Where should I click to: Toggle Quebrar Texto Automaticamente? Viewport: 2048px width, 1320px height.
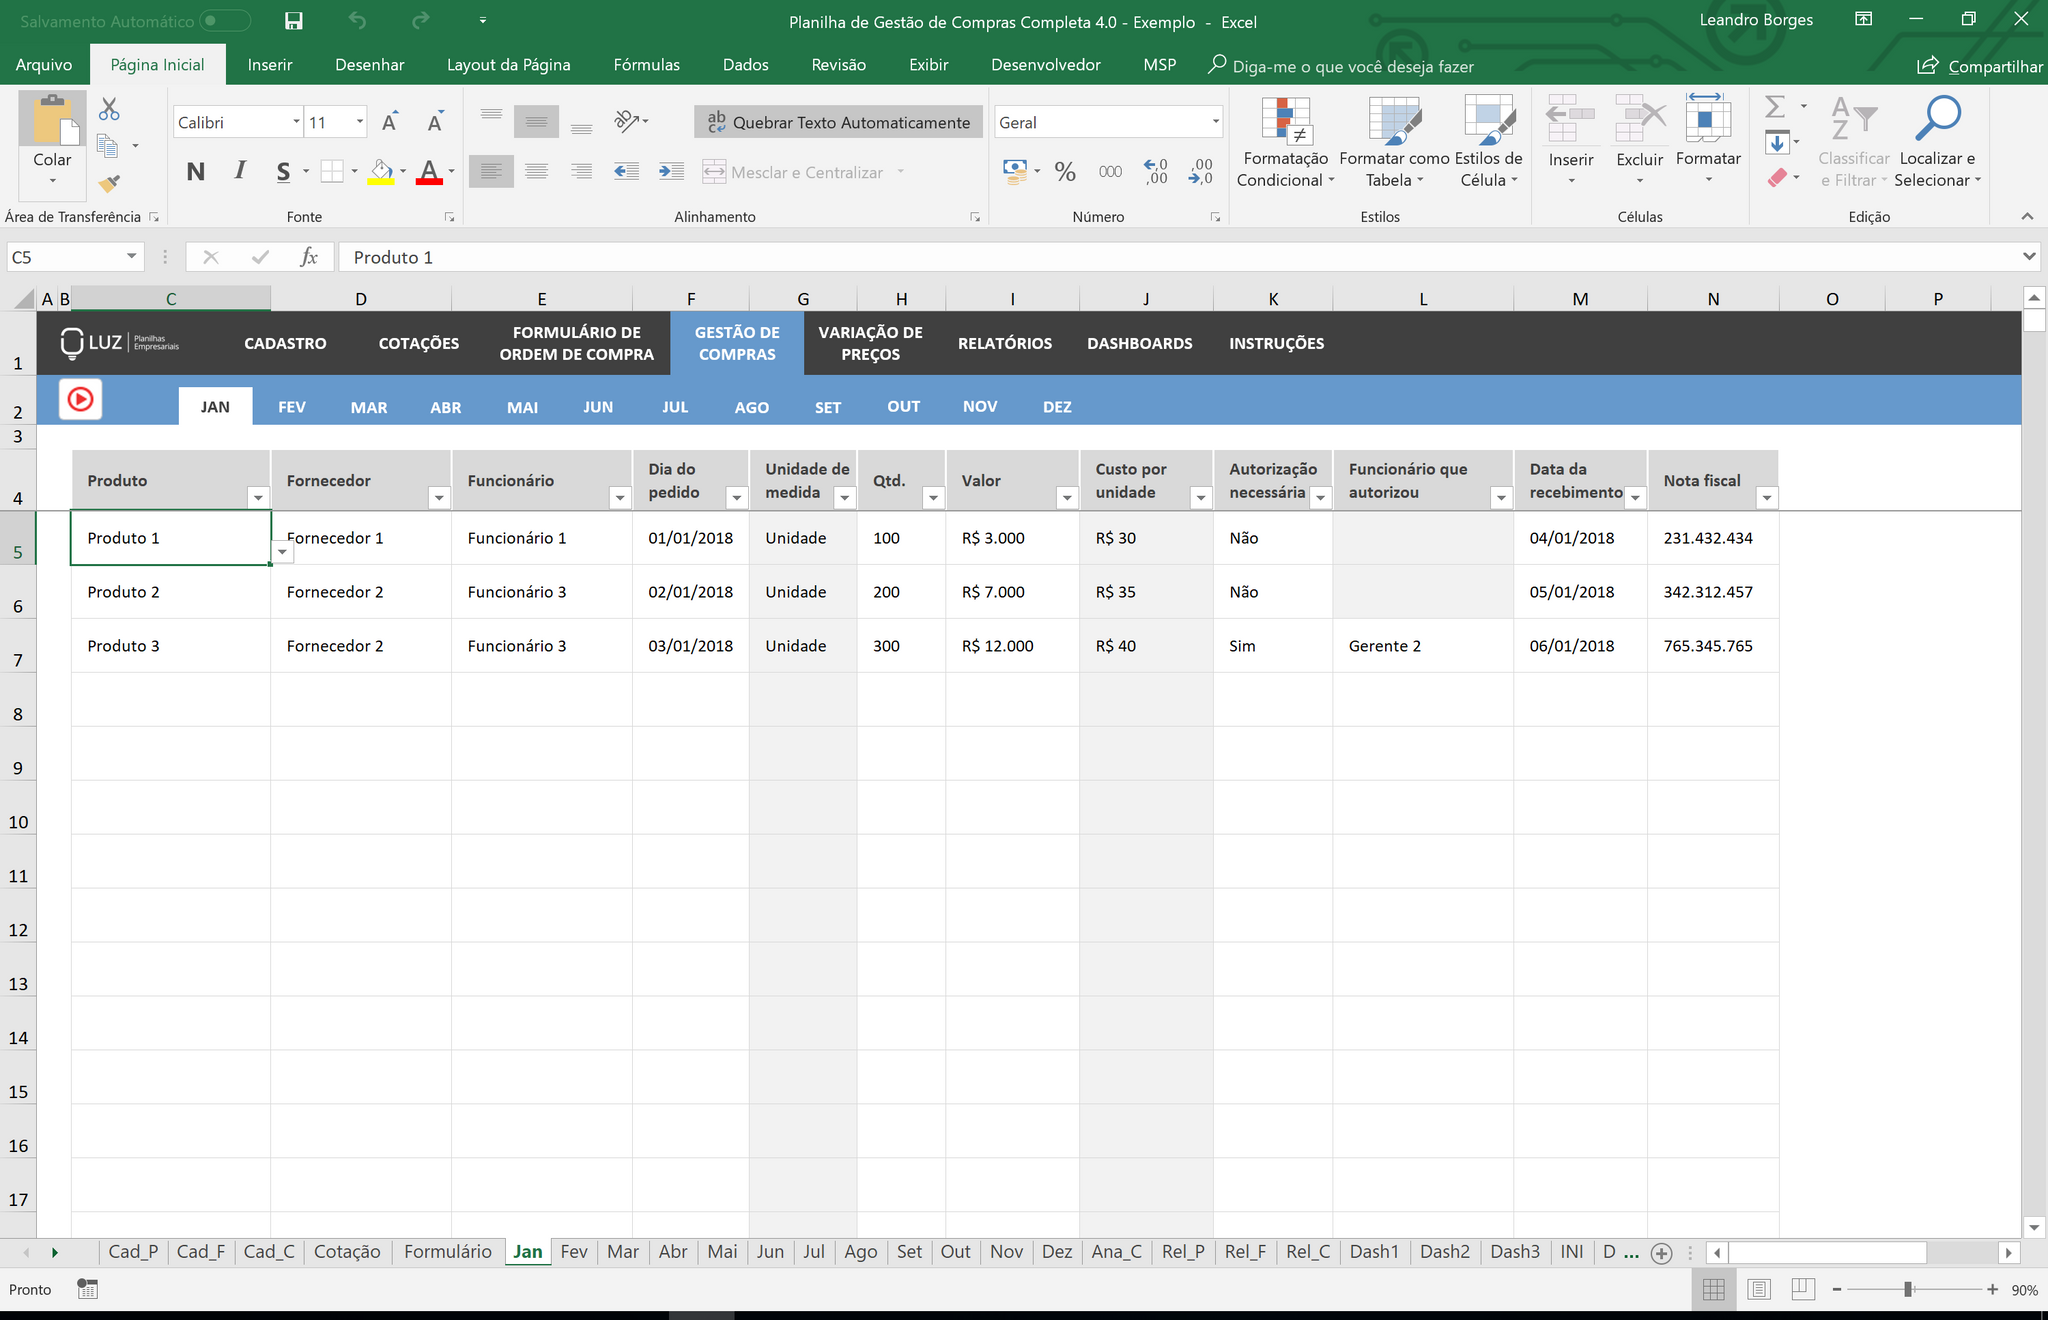(x=838, y=122)
